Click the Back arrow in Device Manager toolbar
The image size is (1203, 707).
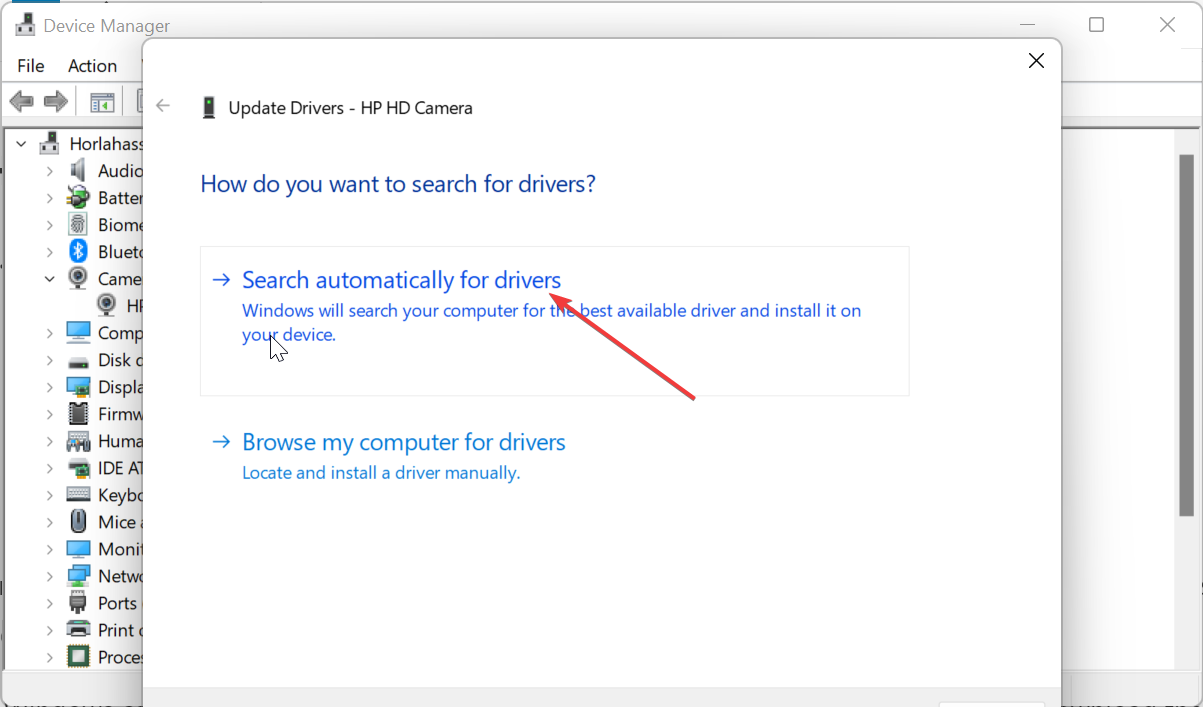coord(22,101)
